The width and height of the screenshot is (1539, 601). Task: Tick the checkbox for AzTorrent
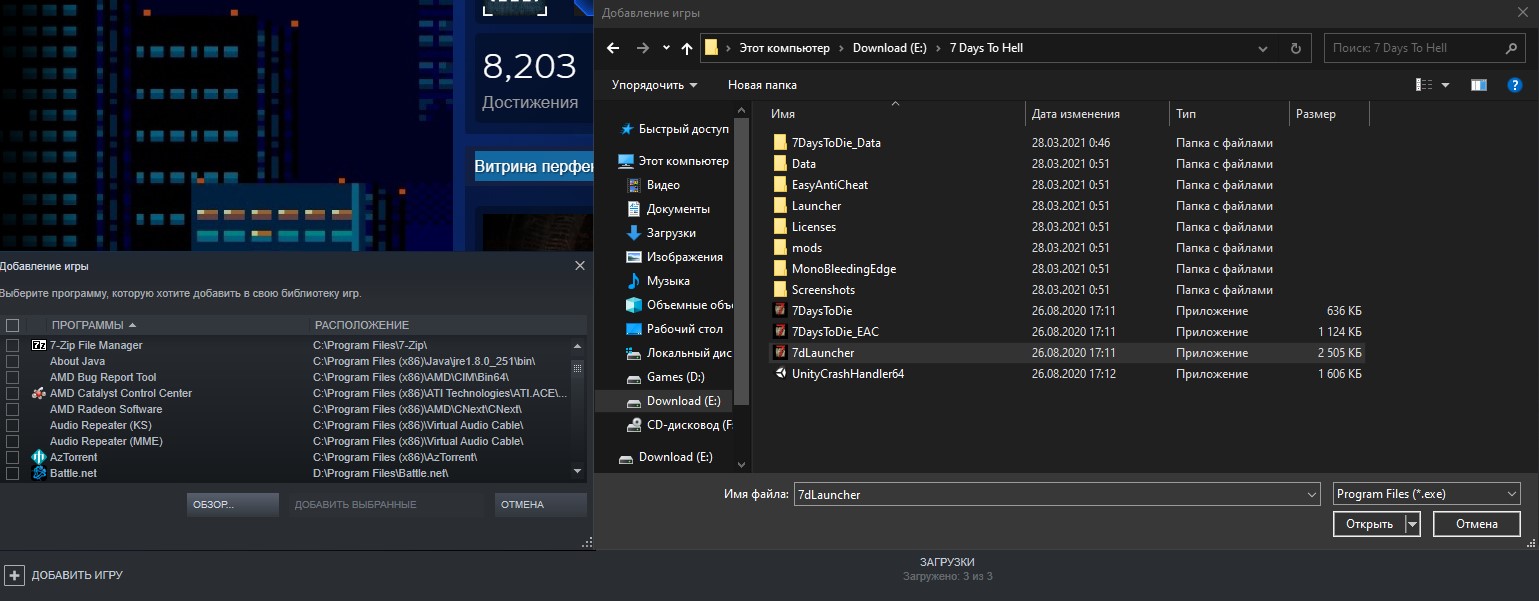click(12, 457)
